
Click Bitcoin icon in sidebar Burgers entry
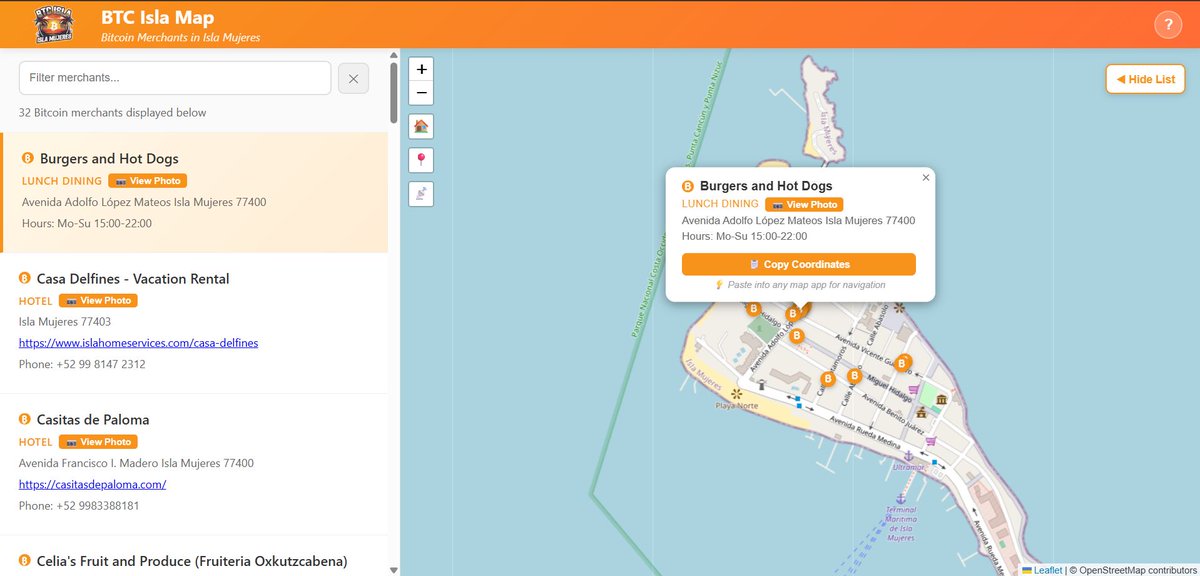click(28, 159)
